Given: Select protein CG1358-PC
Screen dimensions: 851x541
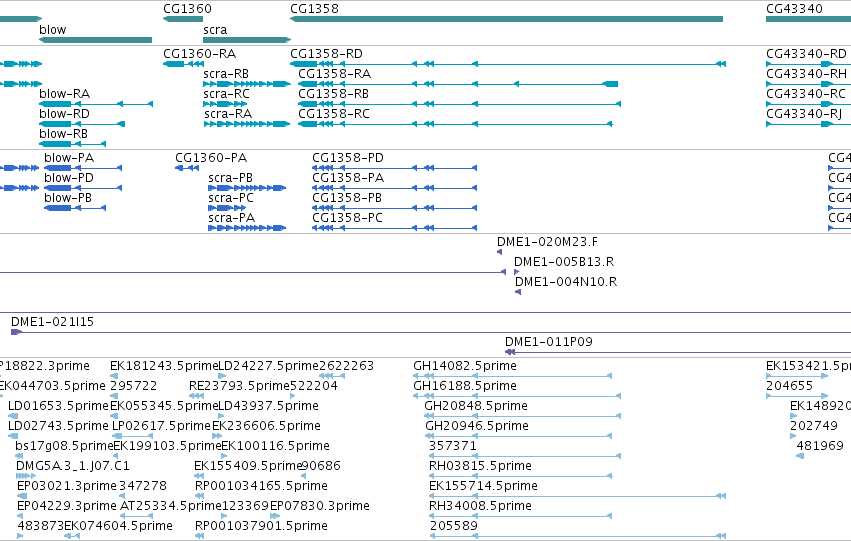Looking at the screenshot, I should pos(395,228).
